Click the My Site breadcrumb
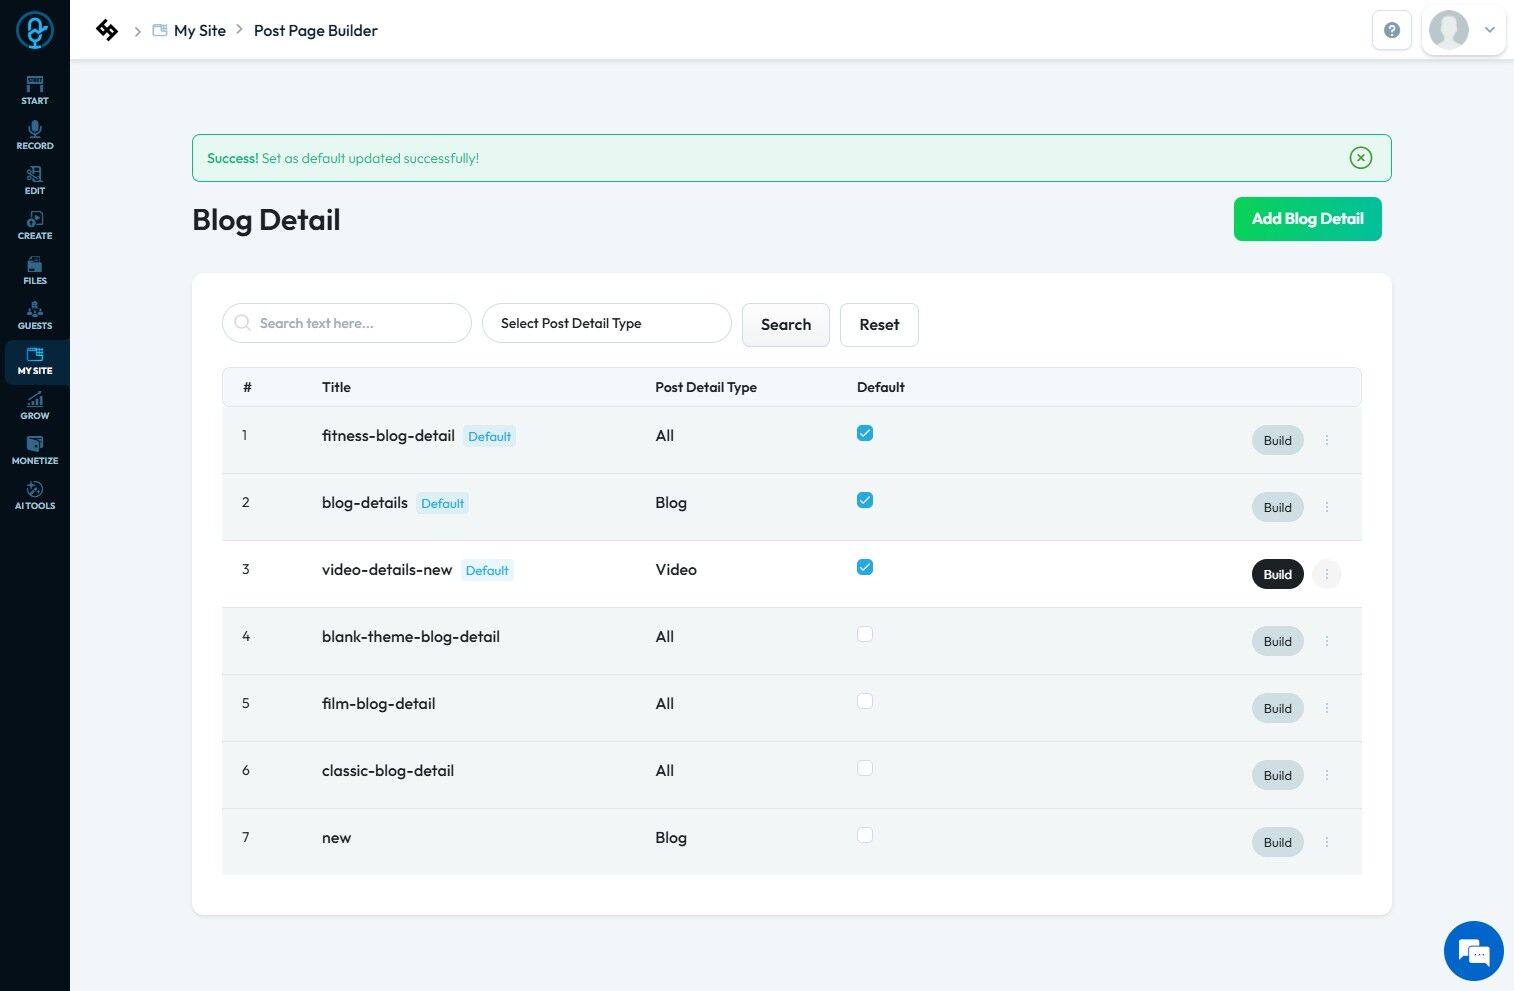Image resolution: width=1514 pixels, height=991 pixels. [x=199, y=31]
